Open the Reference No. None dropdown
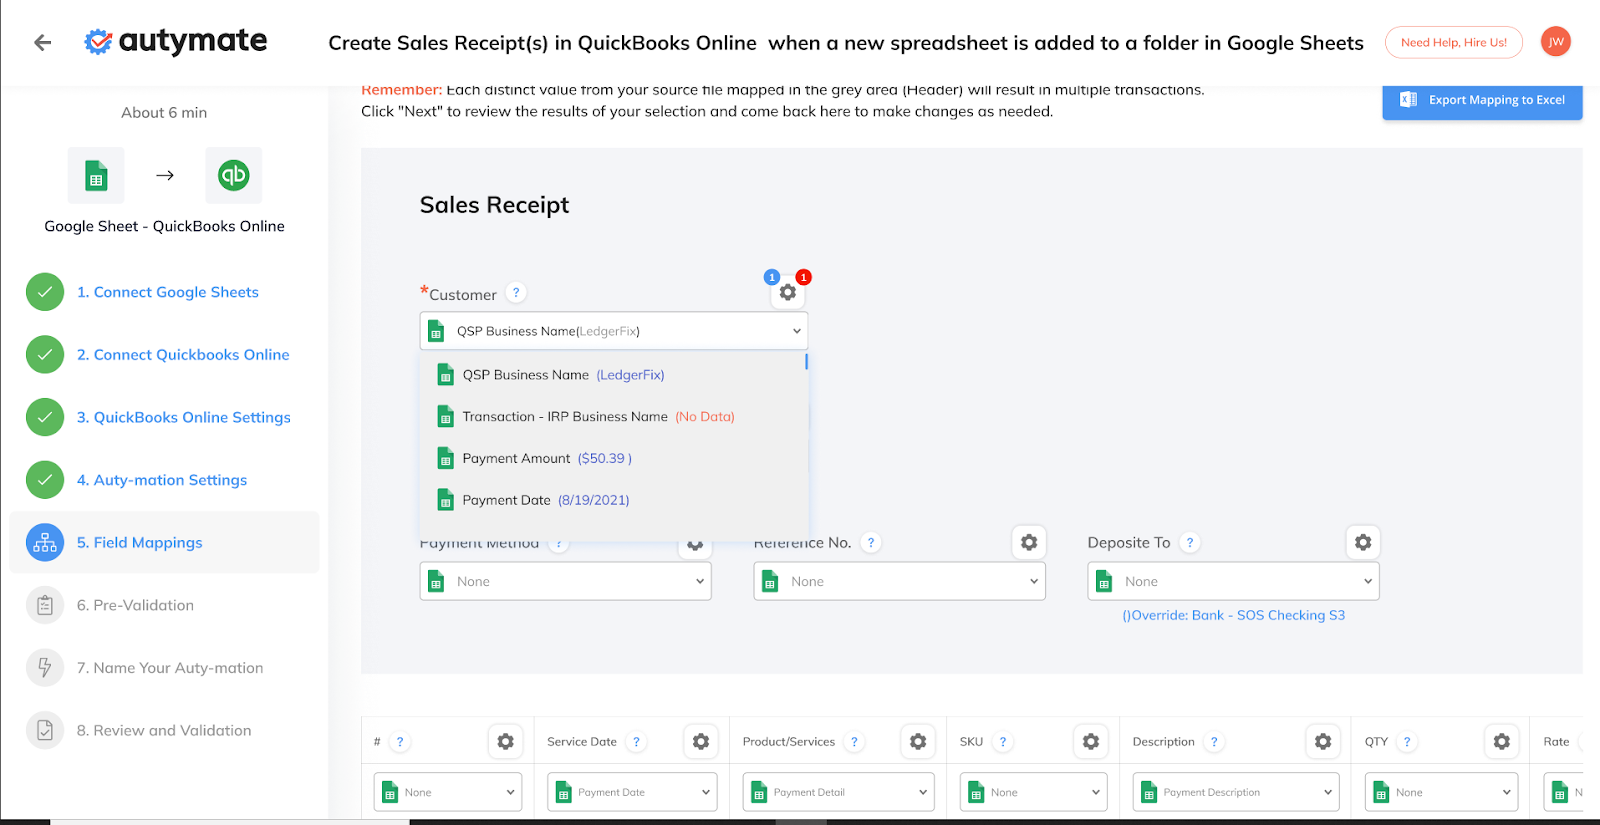1600x825 pixels. [900, 582]
